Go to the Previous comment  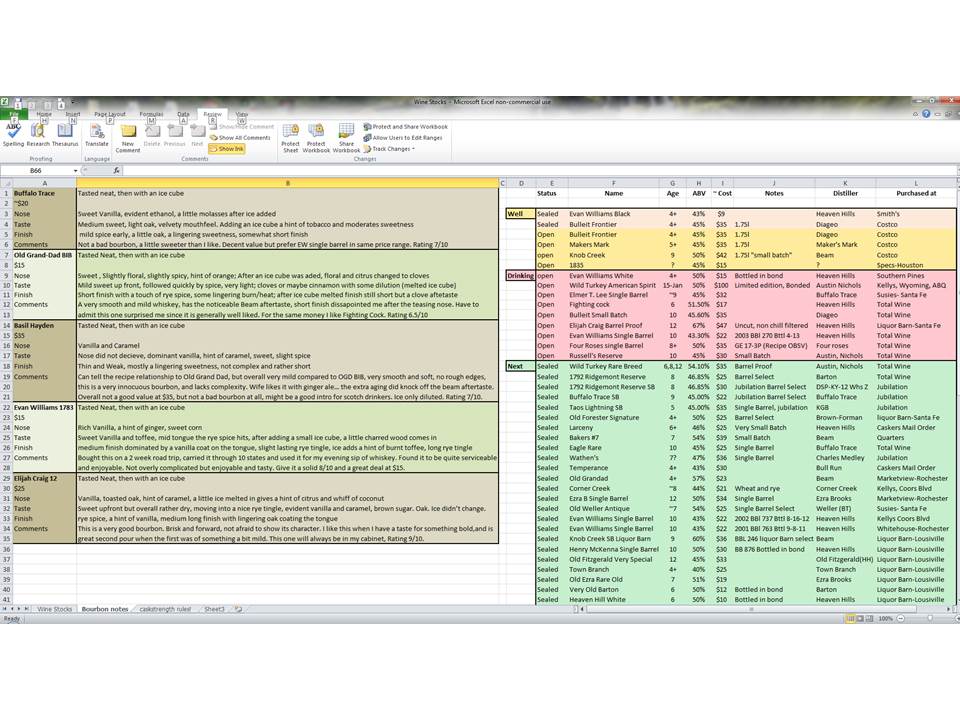[174, 135]
